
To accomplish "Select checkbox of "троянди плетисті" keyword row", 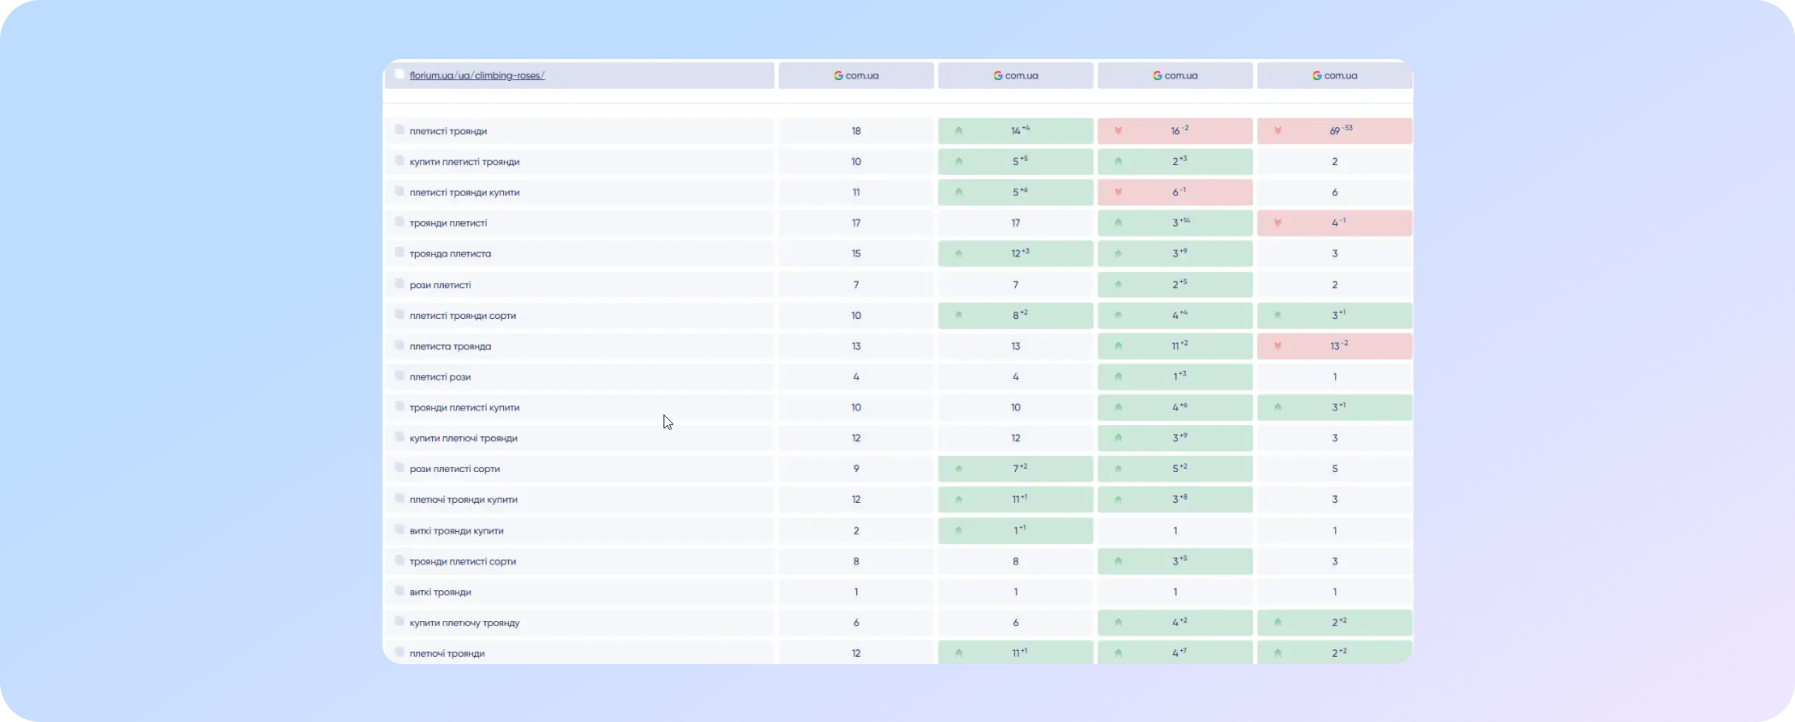I will tap(399, 222).
